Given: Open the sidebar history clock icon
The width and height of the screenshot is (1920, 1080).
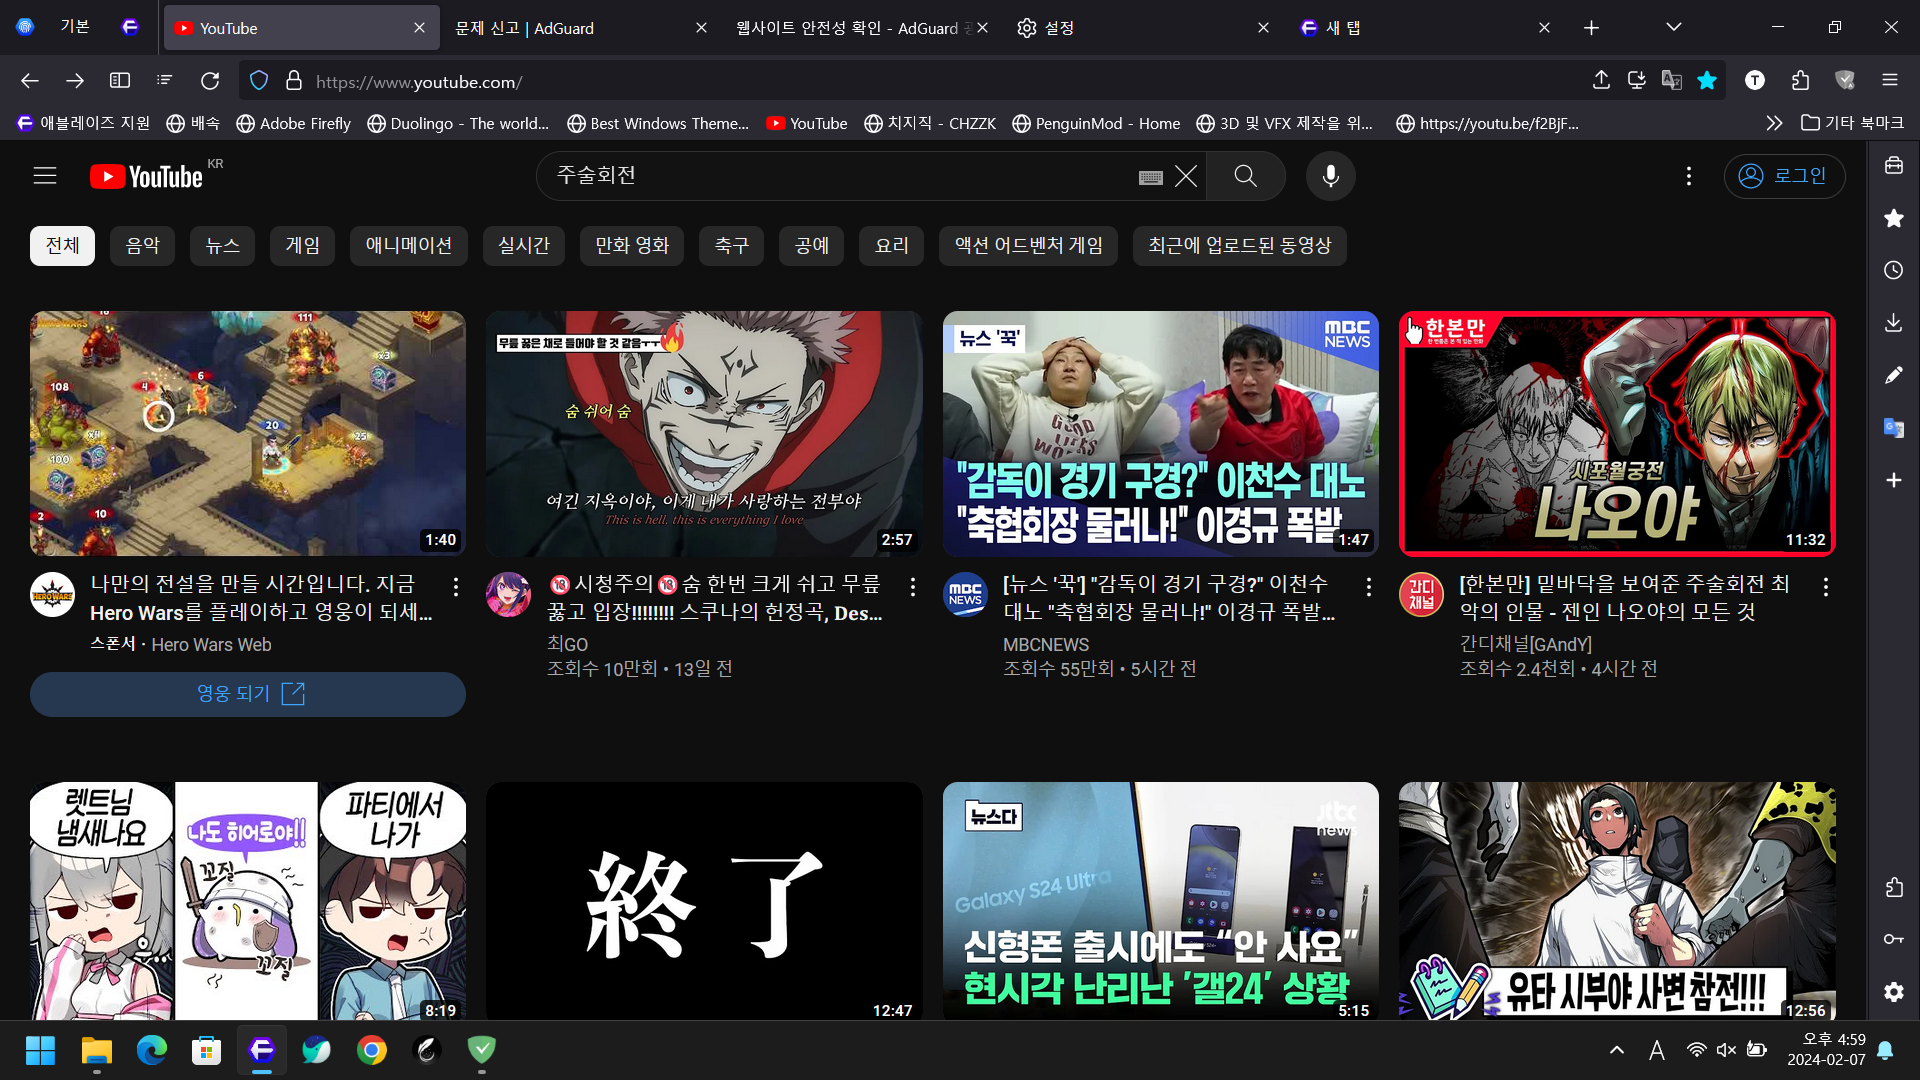Looking at the screenshot, I should (1893, 271).
